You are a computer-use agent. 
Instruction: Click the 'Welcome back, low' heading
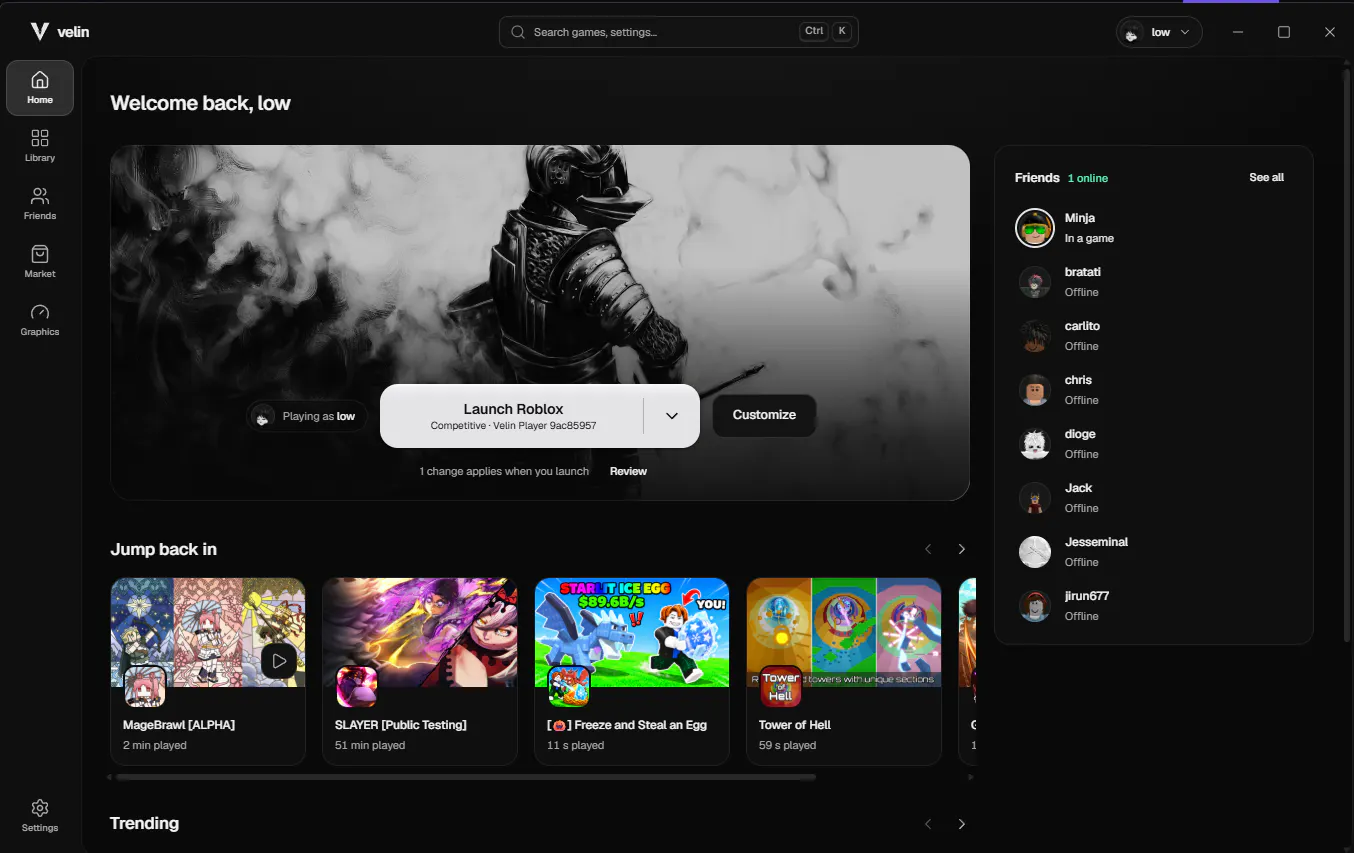(x=200, y=103)
